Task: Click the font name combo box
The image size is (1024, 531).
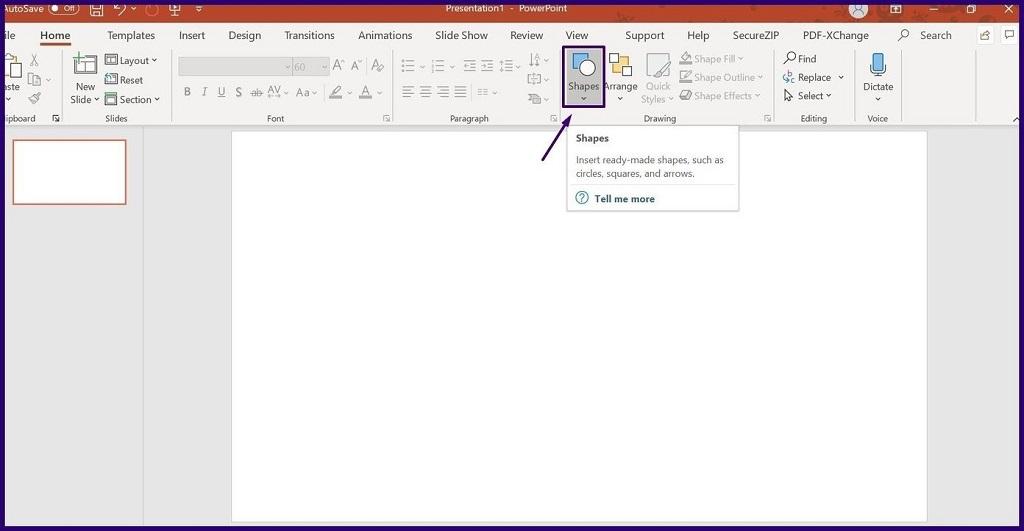Action: (x=235, y=67)
